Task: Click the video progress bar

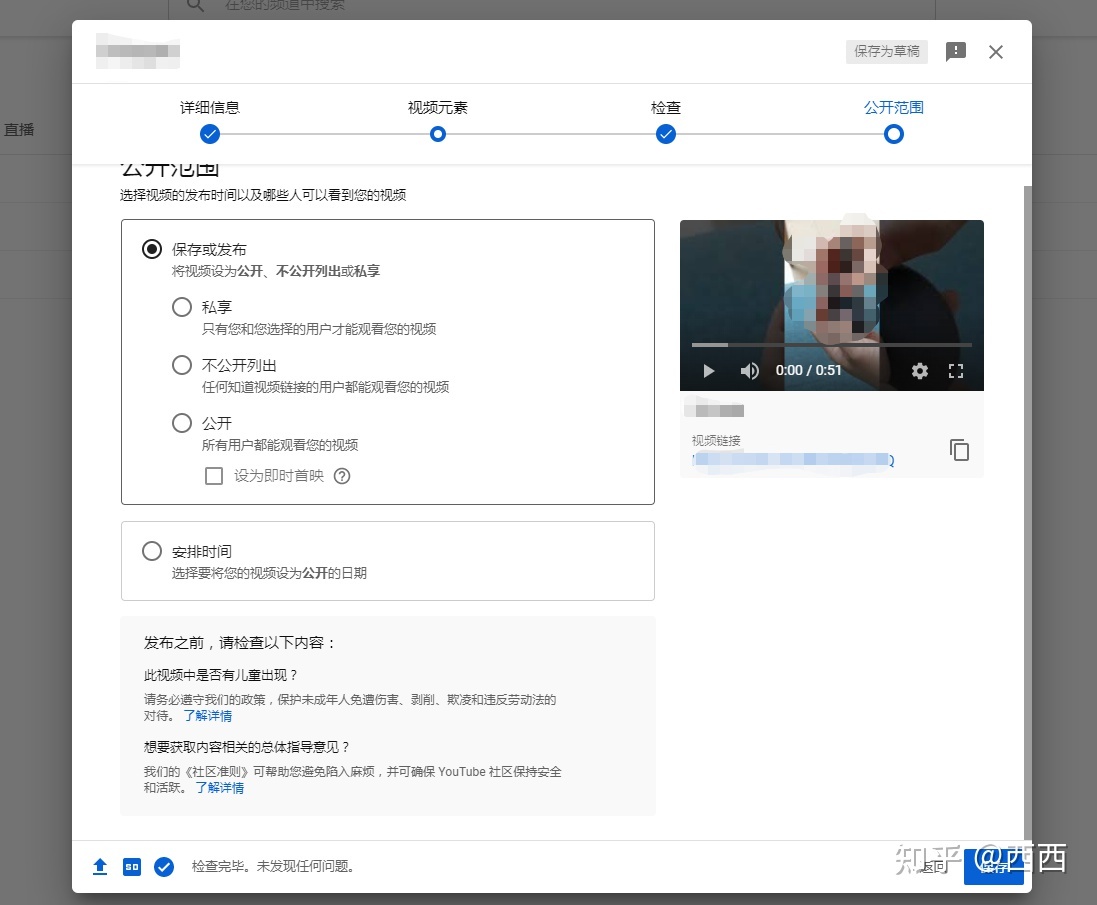Action: tap(831, 345)
